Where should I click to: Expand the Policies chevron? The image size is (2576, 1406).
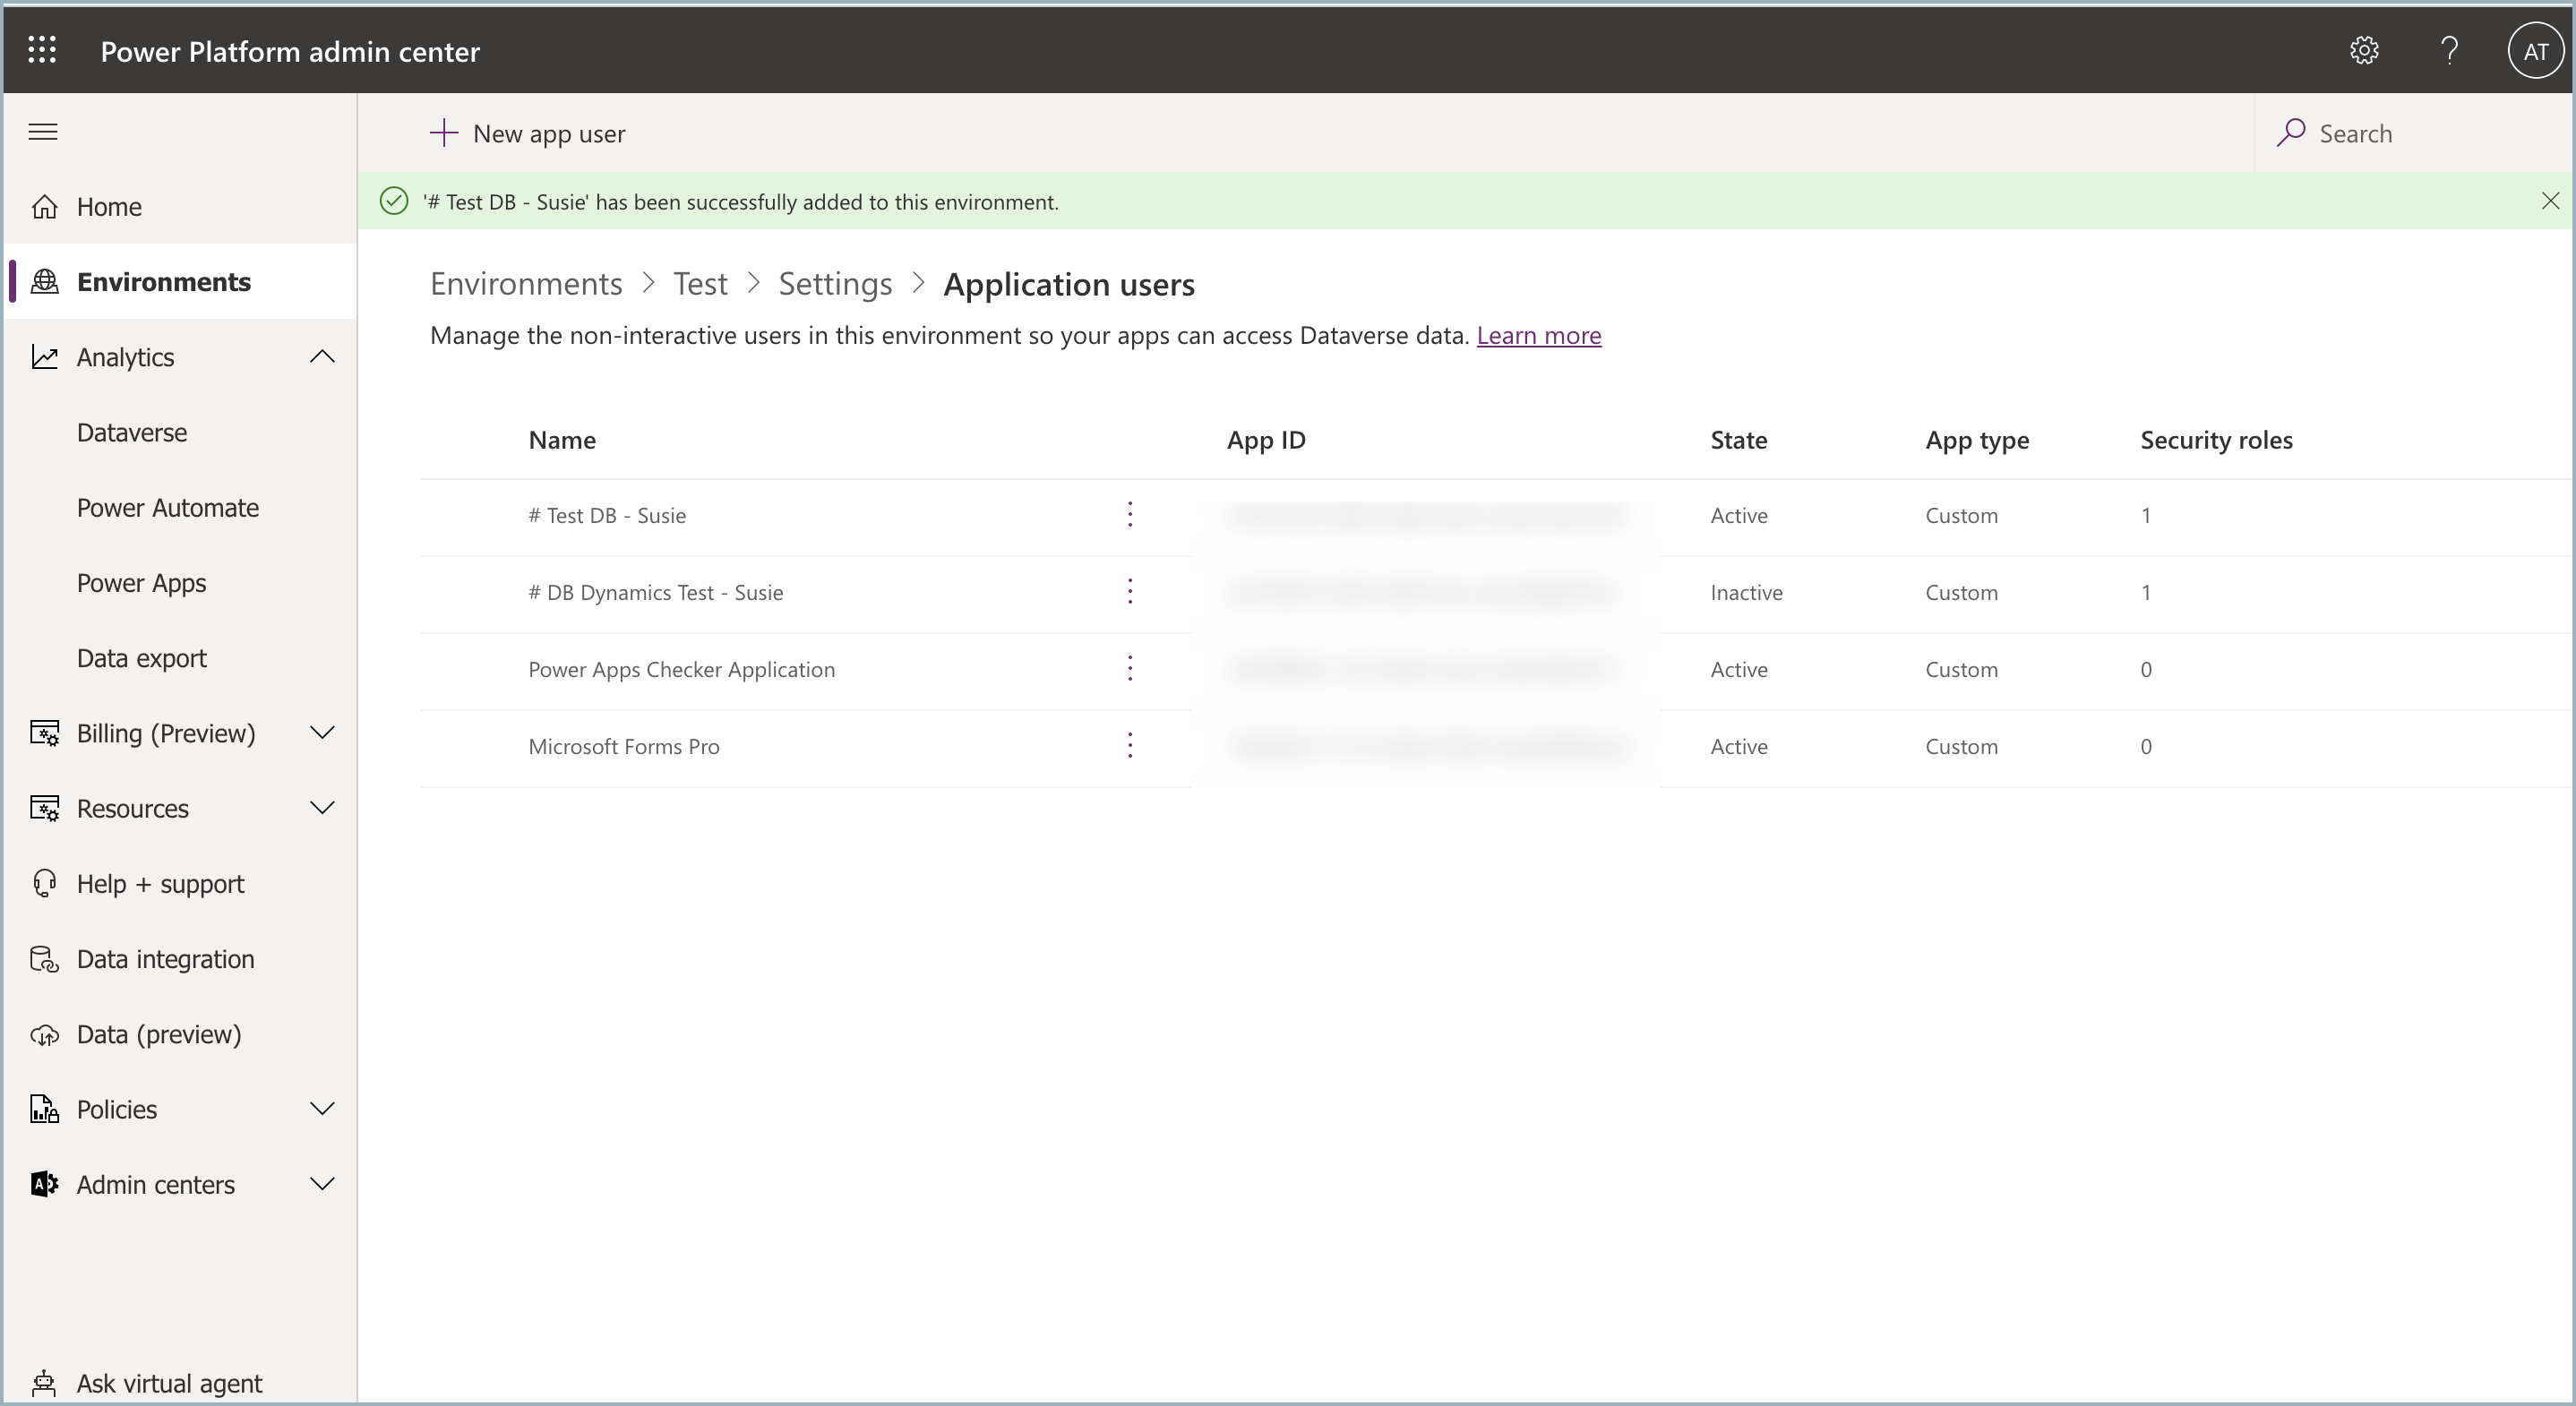click(x=322, y=1108)
